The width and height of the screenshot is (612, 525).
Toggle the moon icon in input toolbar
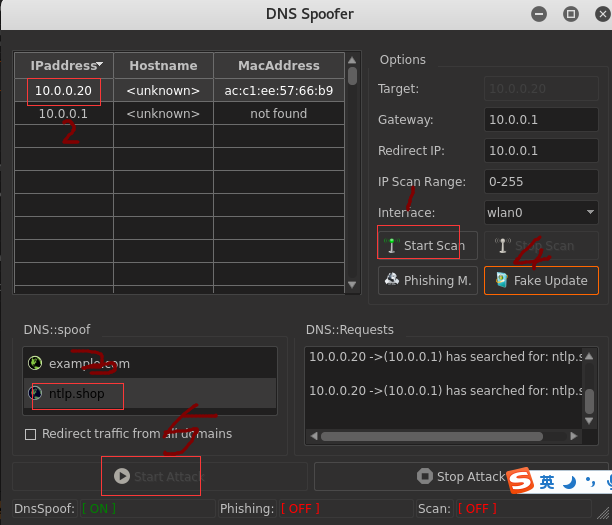[570, 482]
